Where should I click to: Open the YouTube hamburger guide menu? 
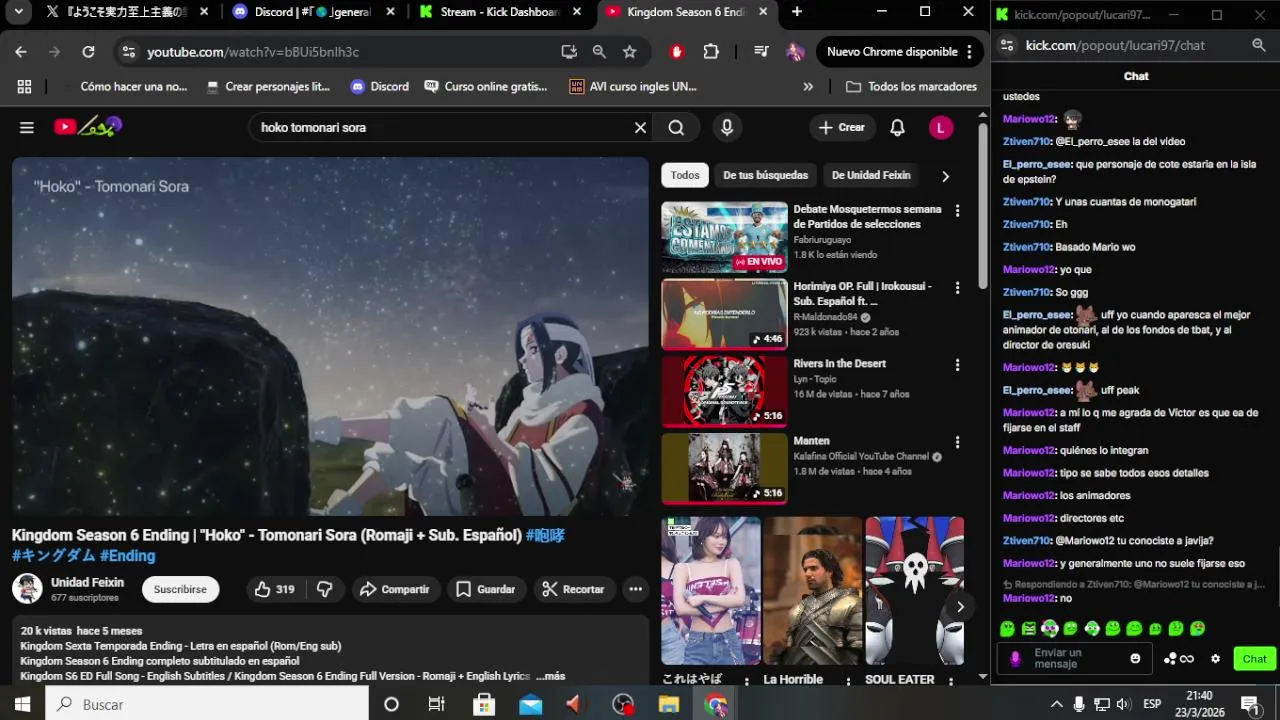point(27,127)
